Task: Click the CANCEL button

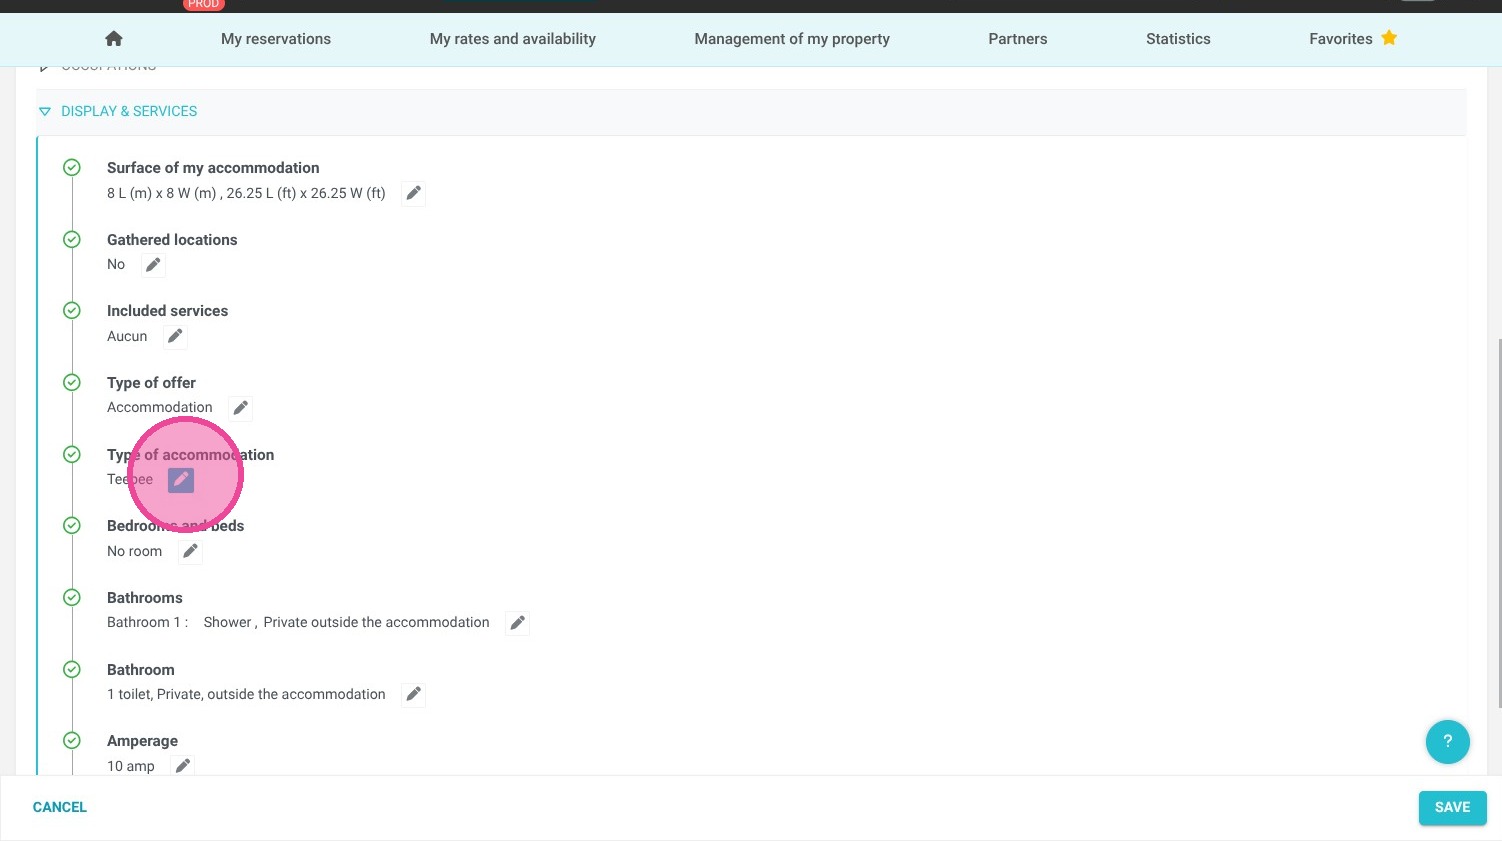Action: (x=60, y=807)
